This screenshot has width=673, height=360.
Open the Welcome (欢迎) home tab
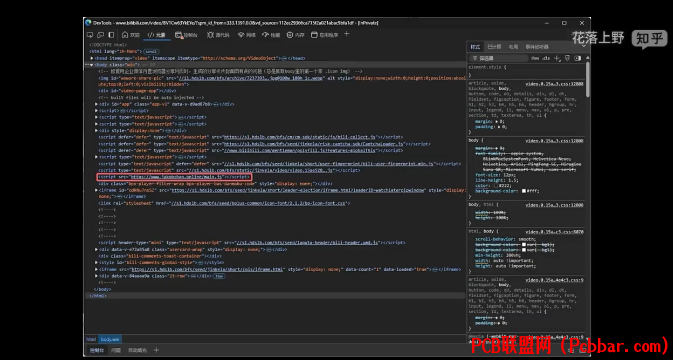[130, 35]
